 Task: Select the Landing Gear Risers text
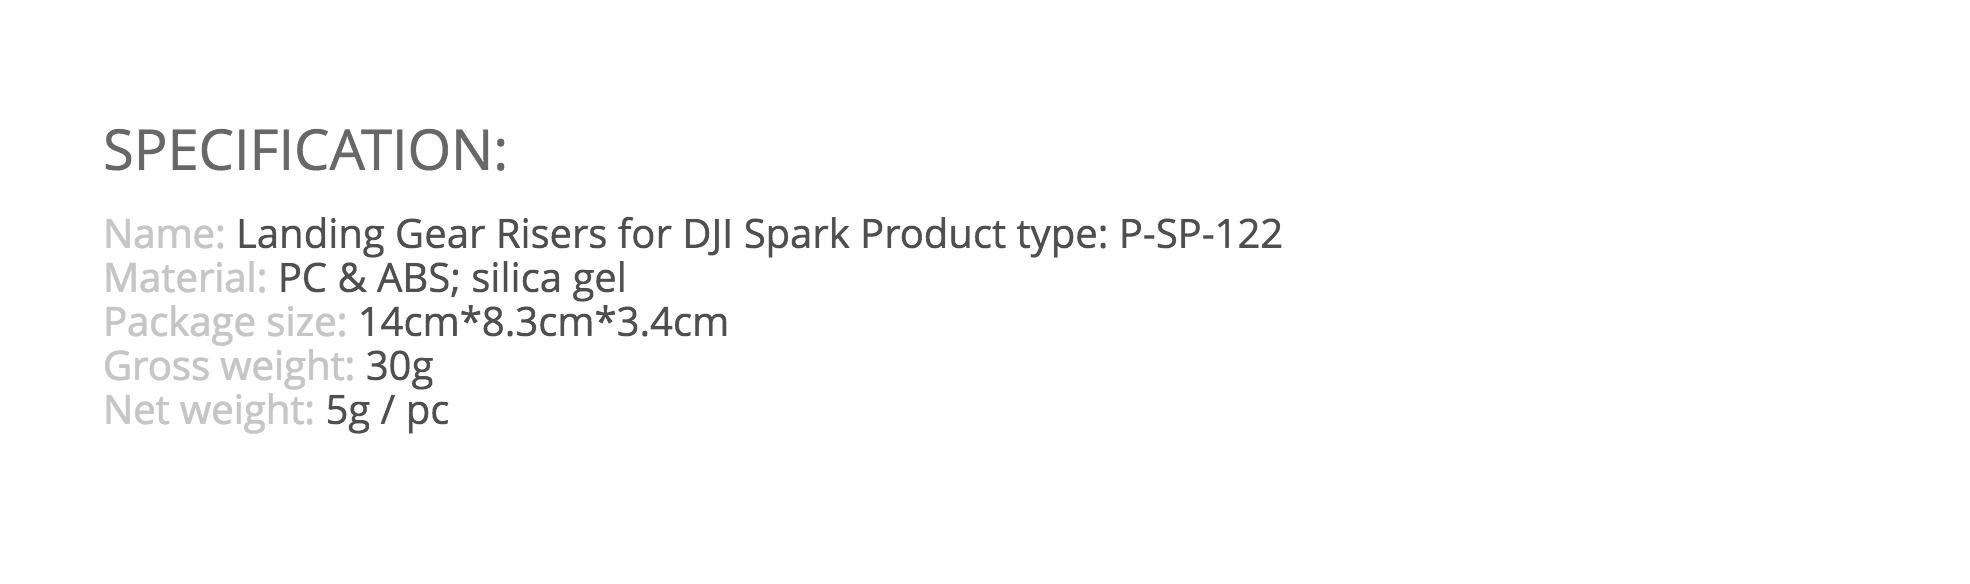pyautogui.click(x=421, y=236)
